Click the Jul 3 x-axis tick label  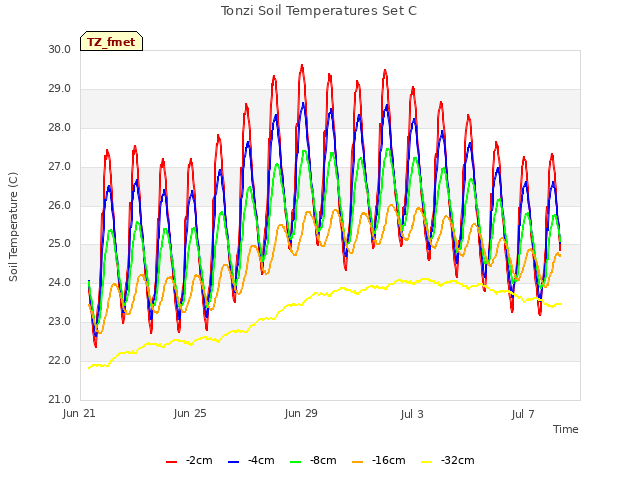[412, 415]
